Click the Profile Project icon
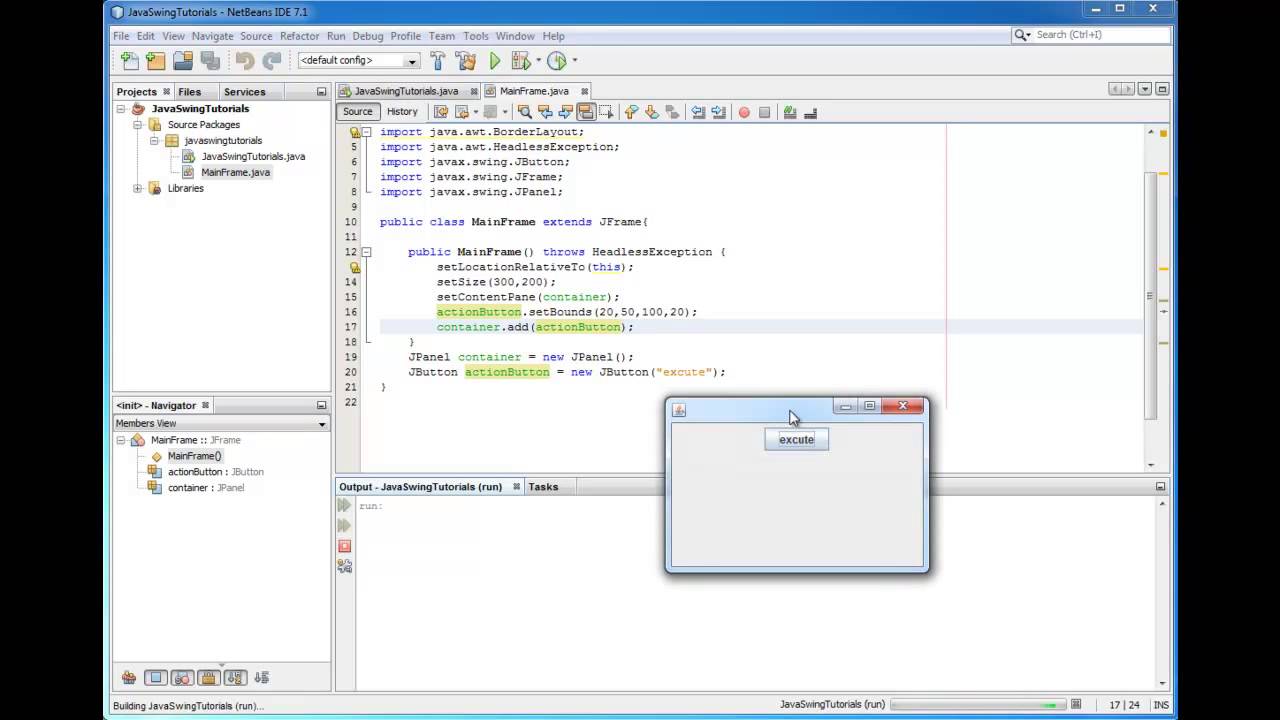 click(557, 61)
